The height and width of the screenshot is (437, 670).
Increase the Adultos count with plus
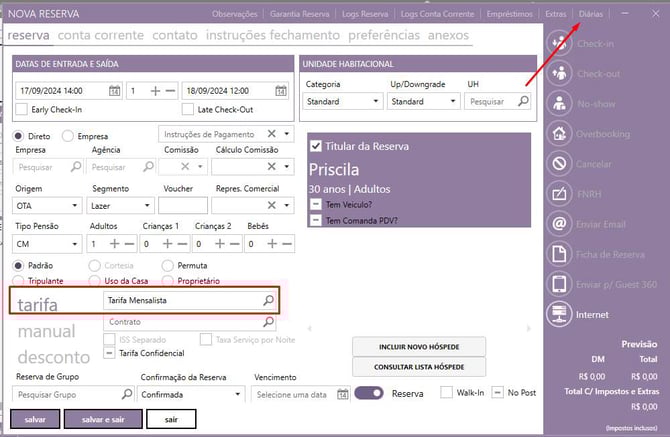click(115, 244)
